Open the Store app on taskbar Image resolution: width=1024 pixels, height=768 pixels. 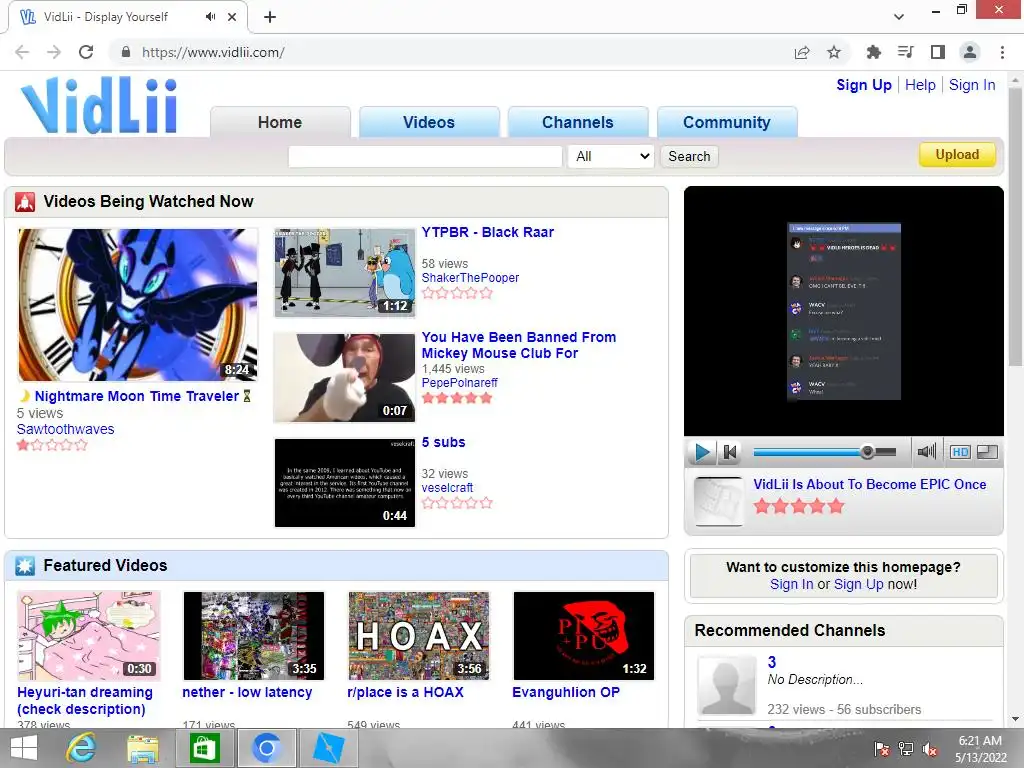point(204,748)
